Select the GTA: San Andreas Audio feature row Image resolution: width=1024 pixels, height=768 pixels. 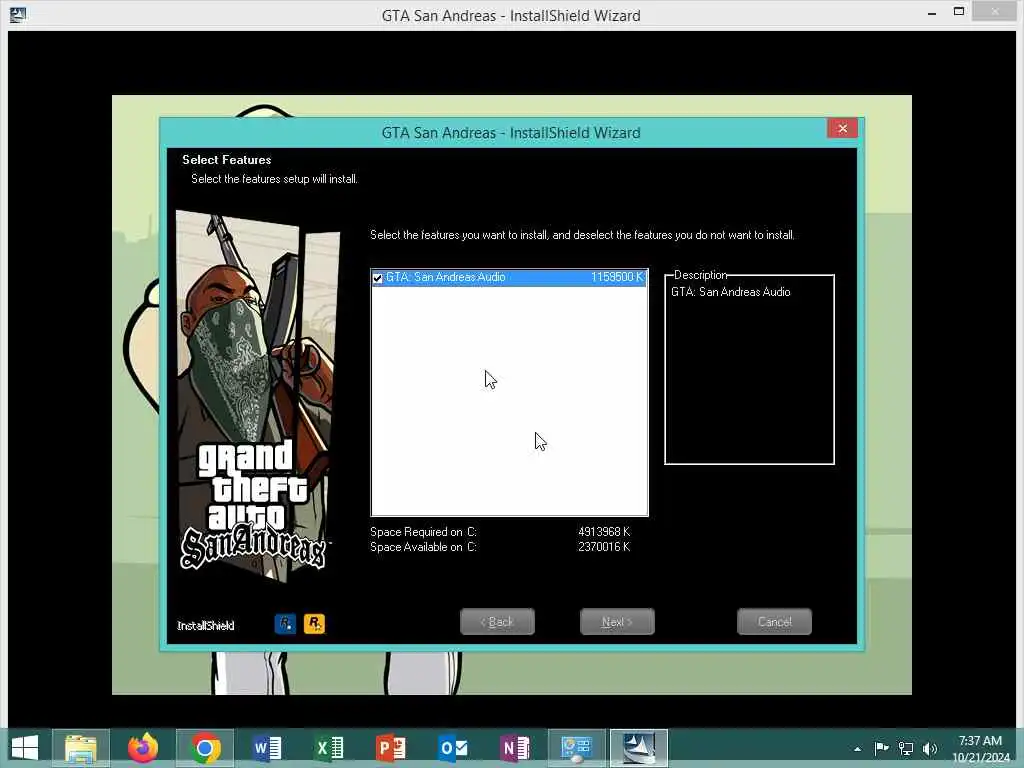[509, 278]
